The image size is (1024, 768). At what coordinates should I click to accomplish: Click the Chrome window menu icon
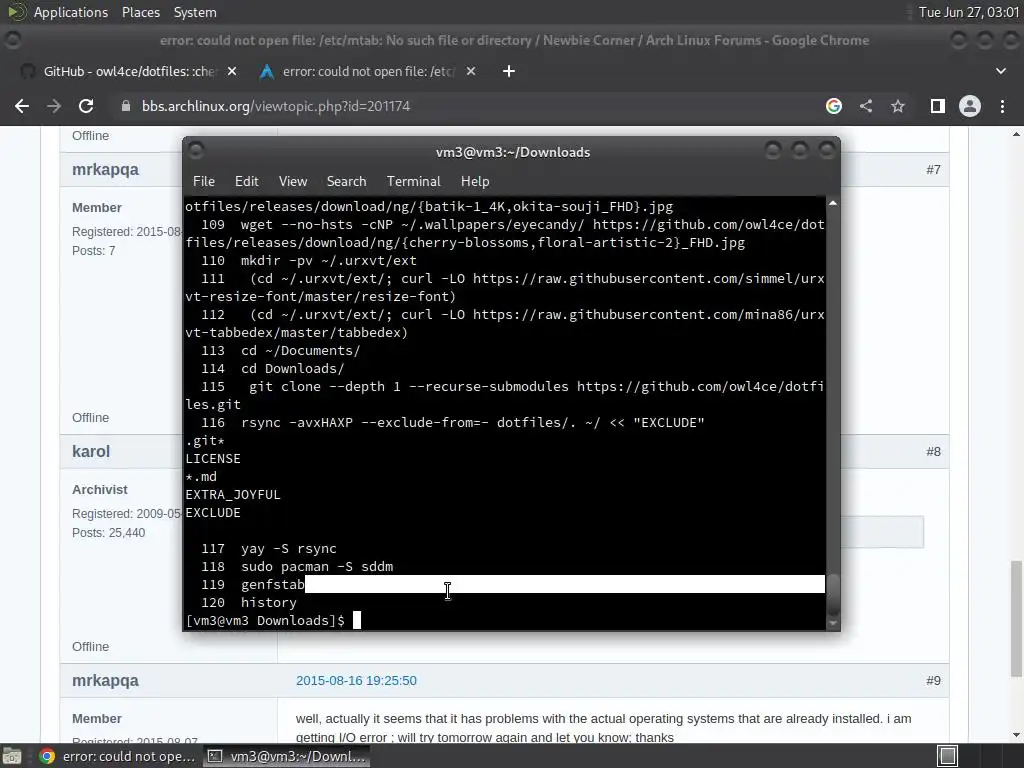12,40
